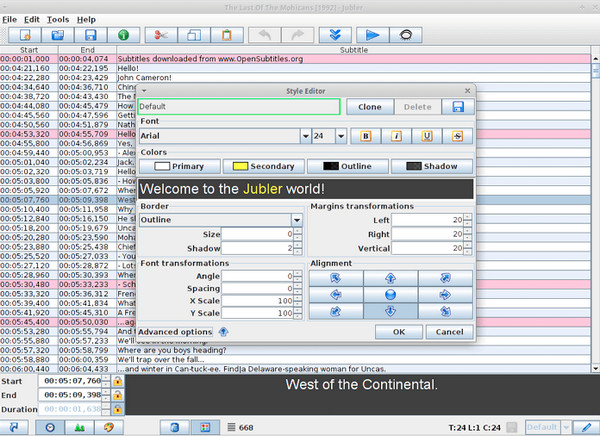
Task: Click the disabled Delete style button
Action: point(417,107)
